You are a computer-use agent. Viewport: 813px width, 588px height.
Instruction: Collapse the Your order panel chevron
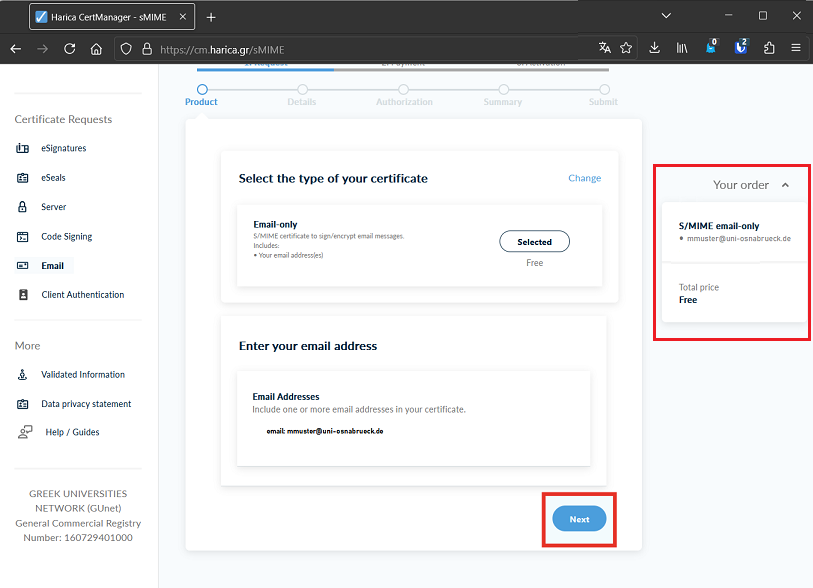(785, 185)
